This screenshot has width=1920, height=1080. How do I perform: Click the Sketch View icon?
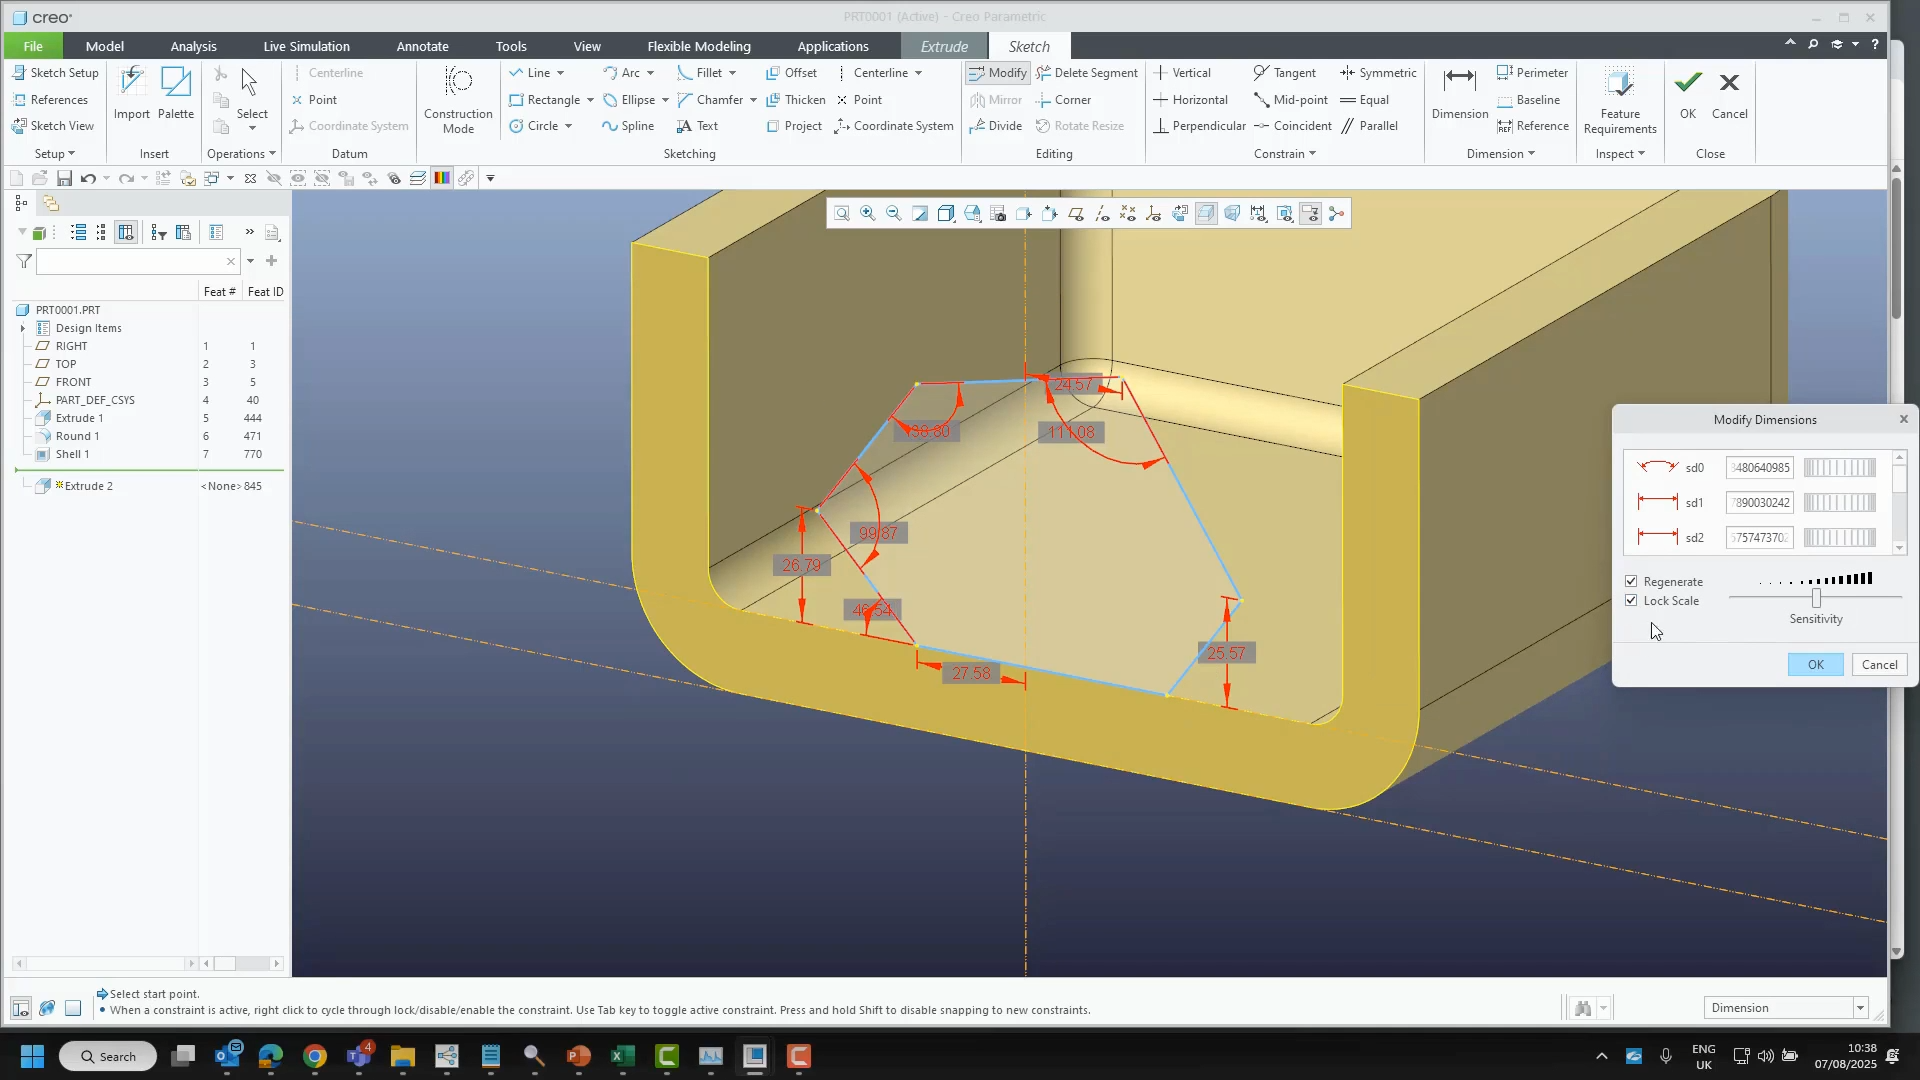click(x=19, y=126)
